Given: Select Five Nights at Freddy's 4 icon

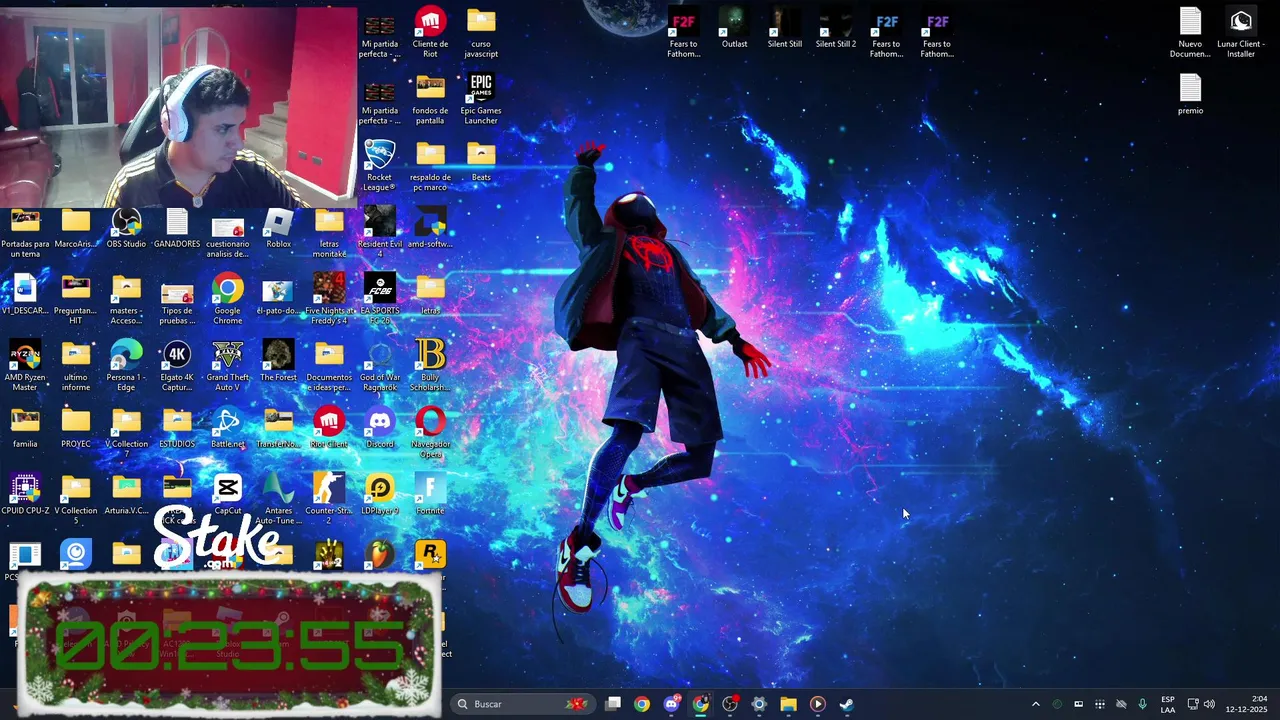Looking at the screenshot, I should [329, 301].
